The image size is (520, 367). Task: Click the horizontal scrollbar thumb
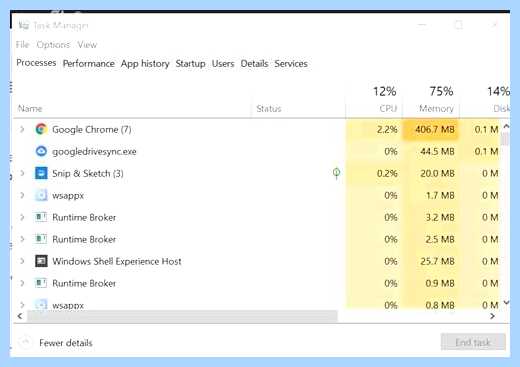[x=182, y=316]
